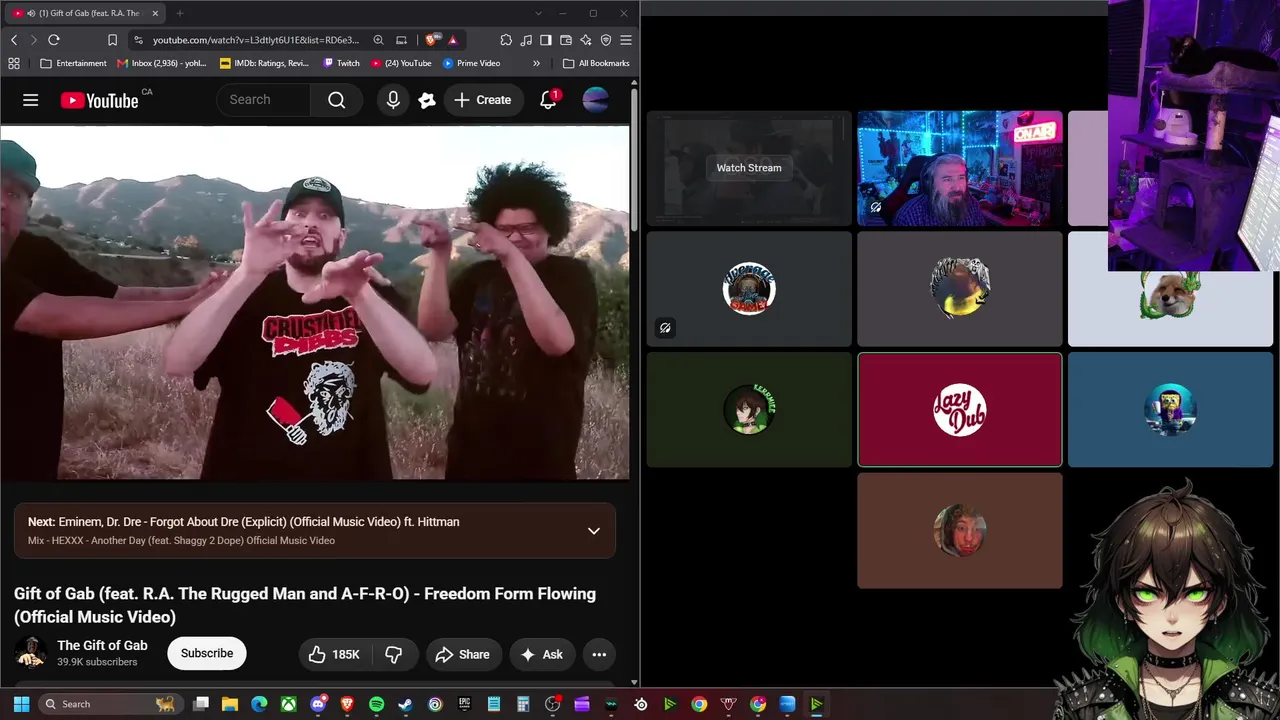This screenshot has height=720, width=1280.
Task: Select the Lazy Dub participant tile
Action: pyautogui.click(x=960, y=410)
